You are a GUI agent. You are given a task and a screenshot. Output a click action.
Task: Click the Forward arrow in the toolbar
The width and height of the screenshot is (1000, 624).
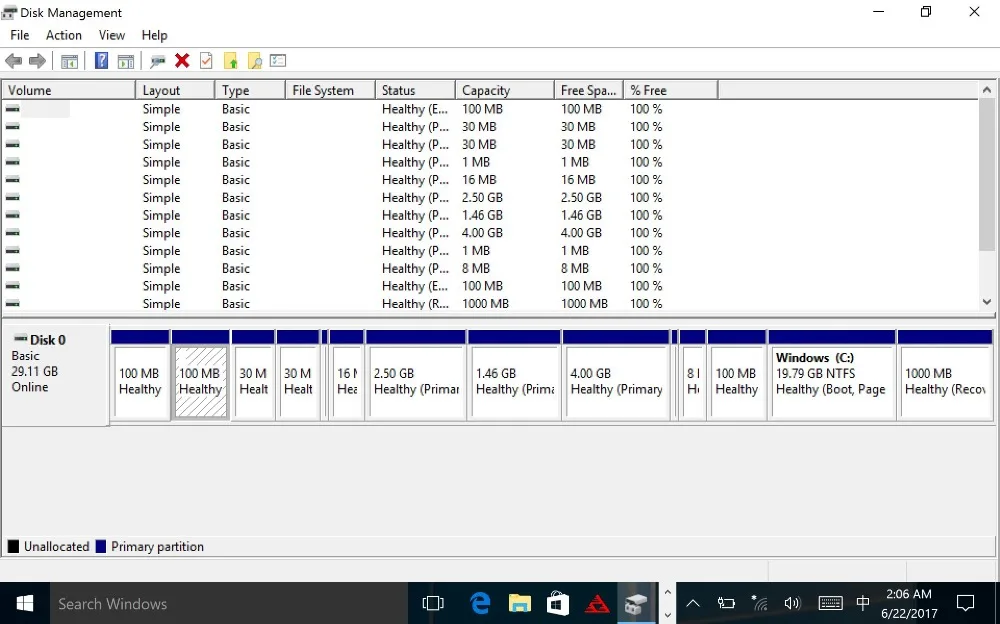tap(37, 61)
